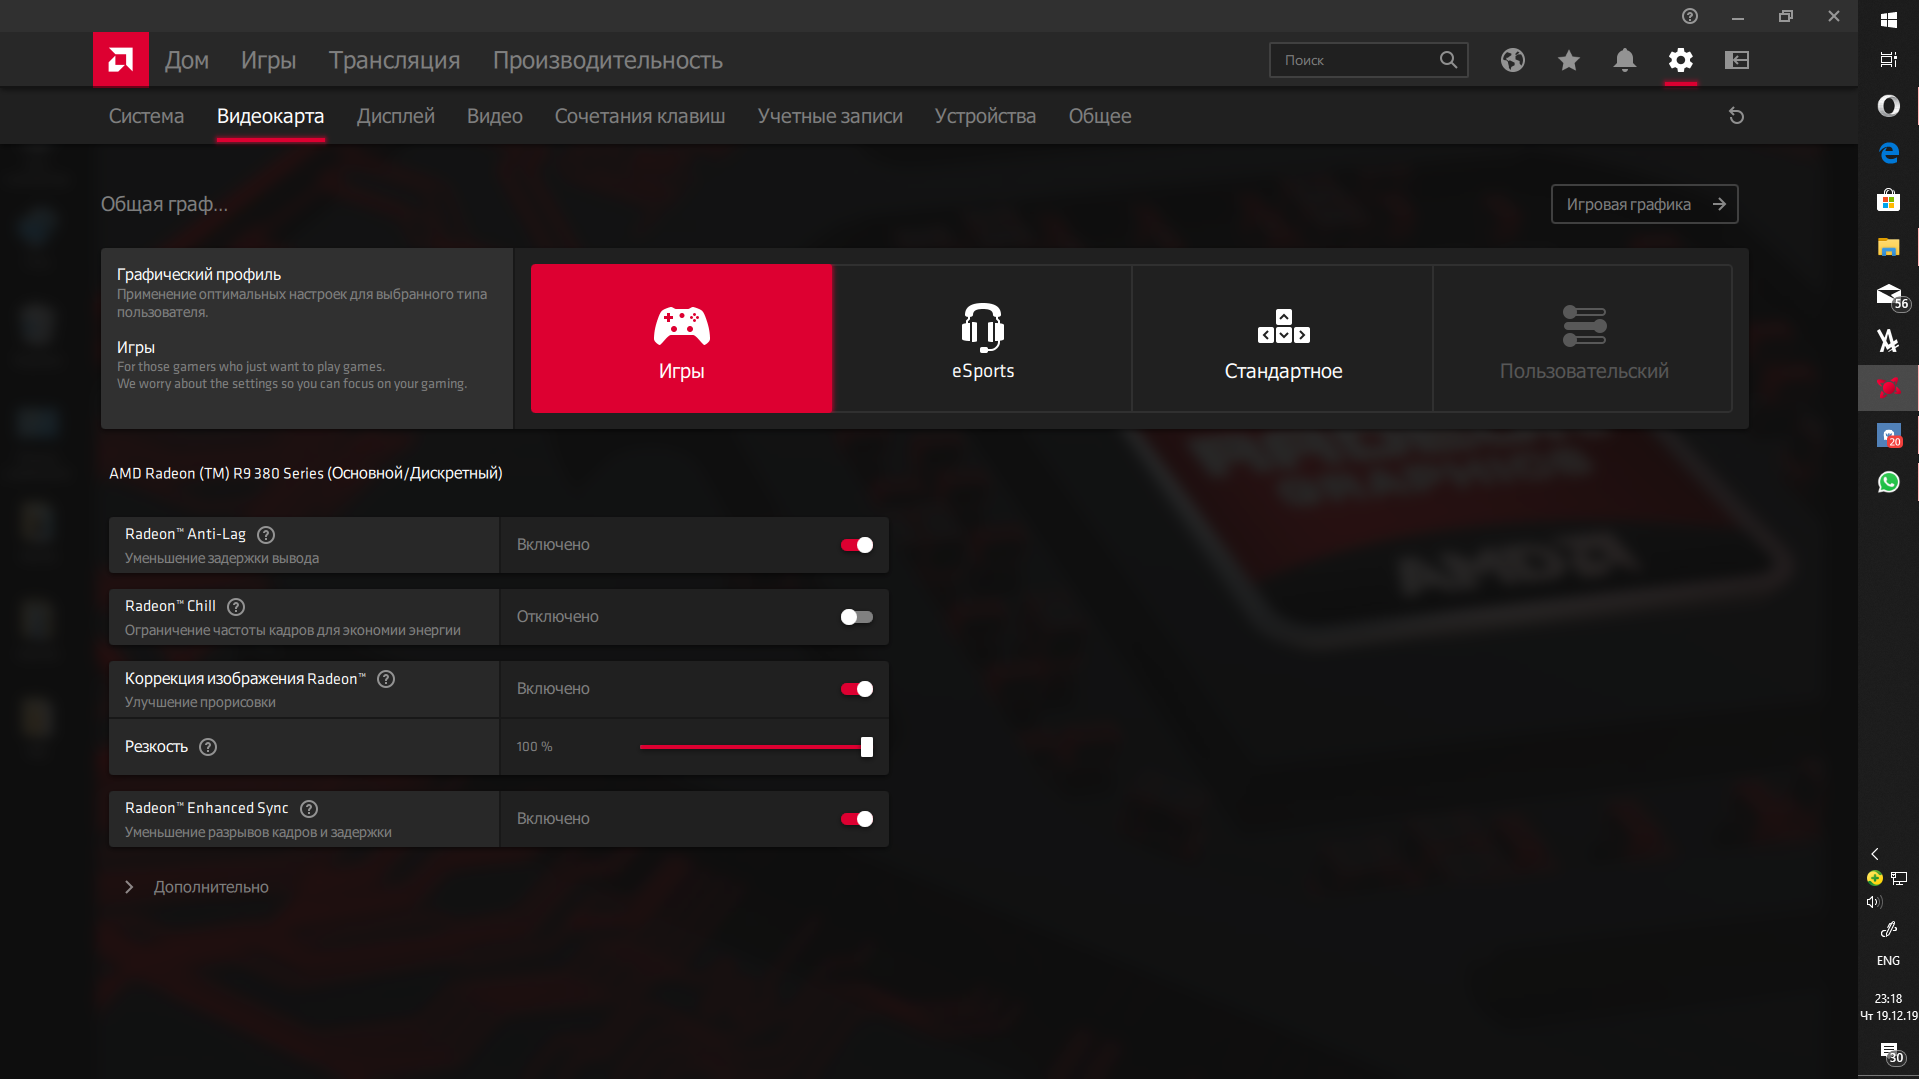Open favorites star icon
The height and width of the screenshot is (1079, 1919).
click(1568, 60)
